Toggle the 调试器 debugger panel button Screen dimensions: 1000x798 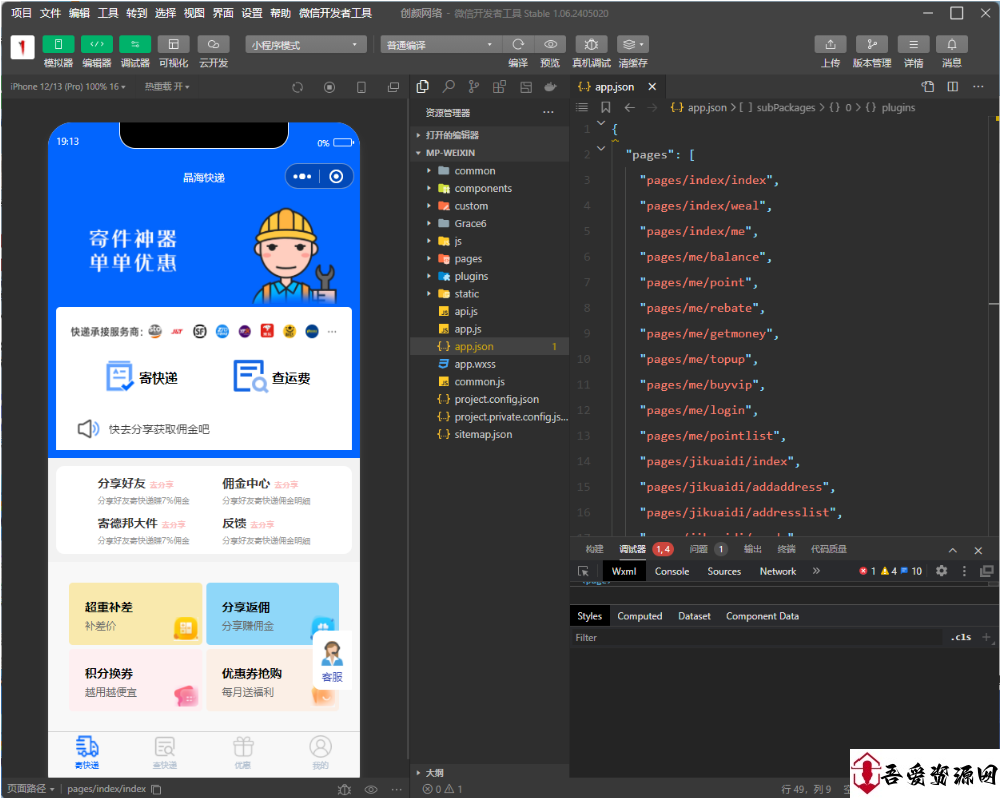pyautogui.click(x=135, y=45)
